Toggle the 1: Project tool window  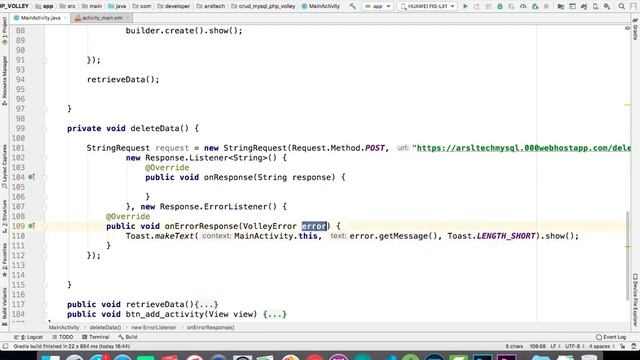[4, 31]
